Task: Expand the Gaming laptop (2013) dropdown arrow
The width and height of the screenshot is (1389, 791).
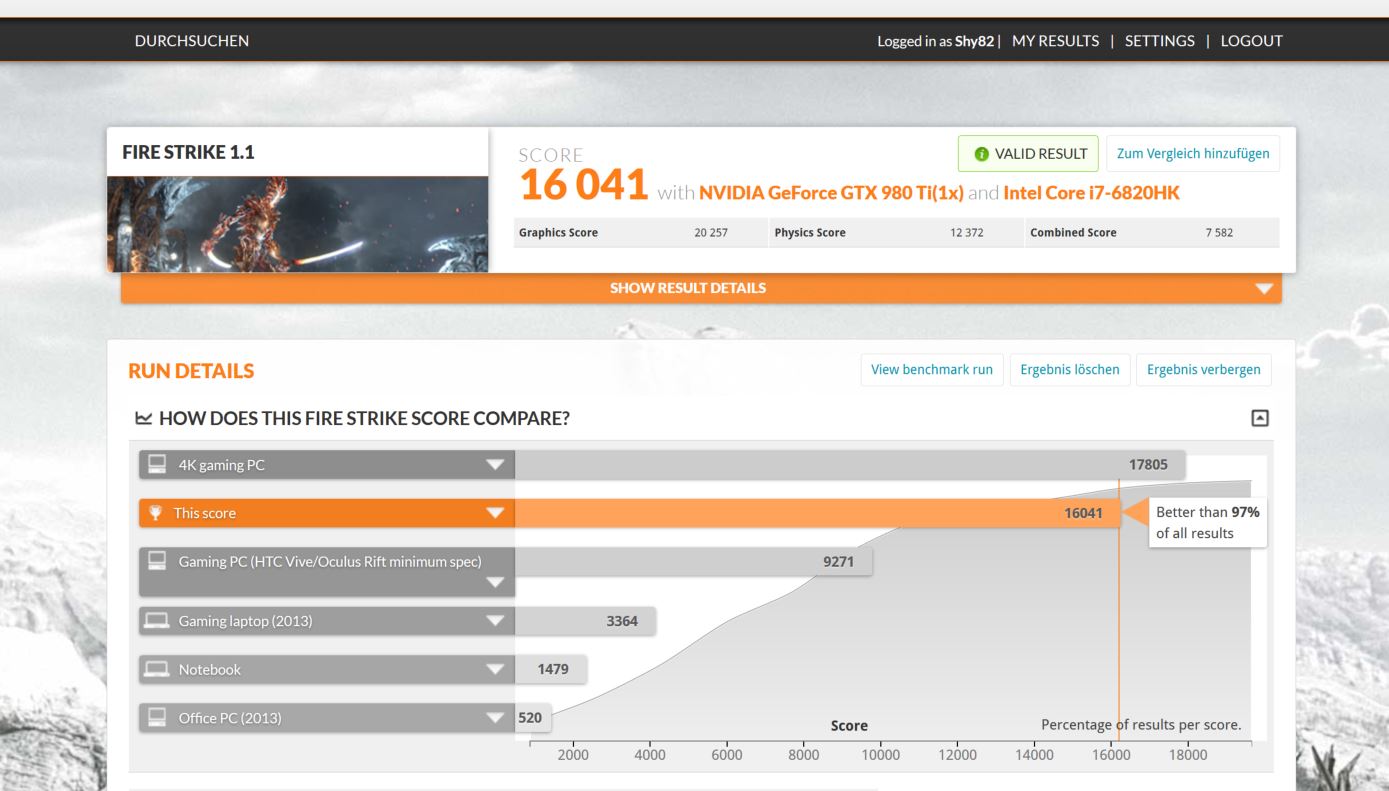Action: [495, 622]
